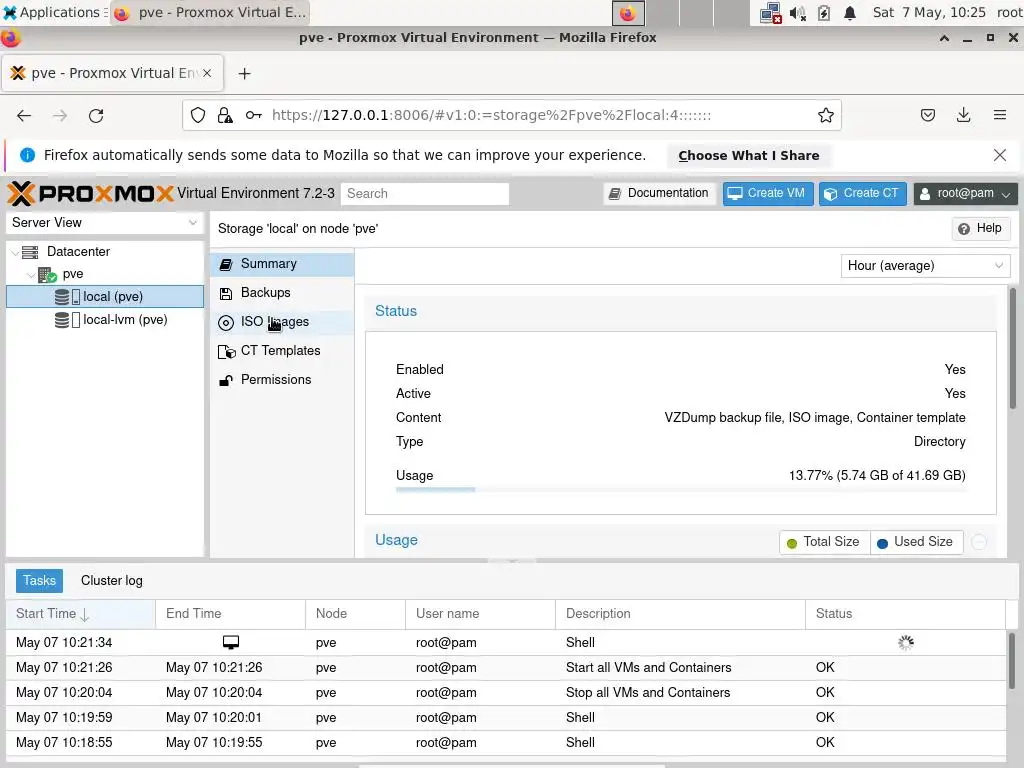Viewport: 1024px width, 768px height.
Task: Sort tasks by User name column
Action: (x=481, y=614)
